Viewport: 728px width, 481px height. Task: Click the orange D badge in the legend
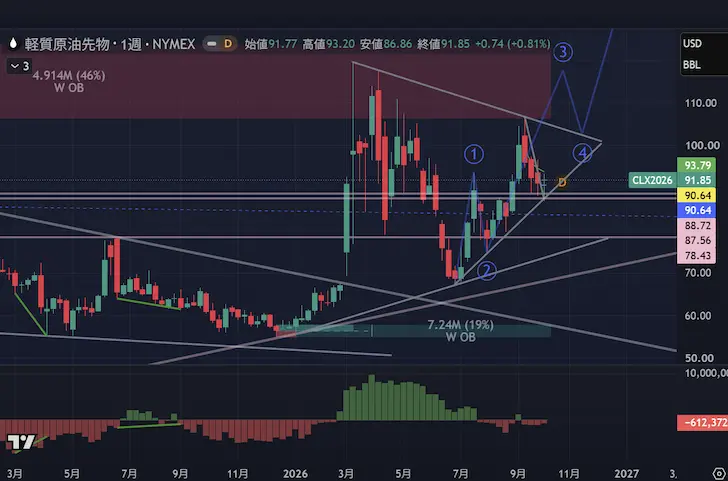[x=228, y=44]
